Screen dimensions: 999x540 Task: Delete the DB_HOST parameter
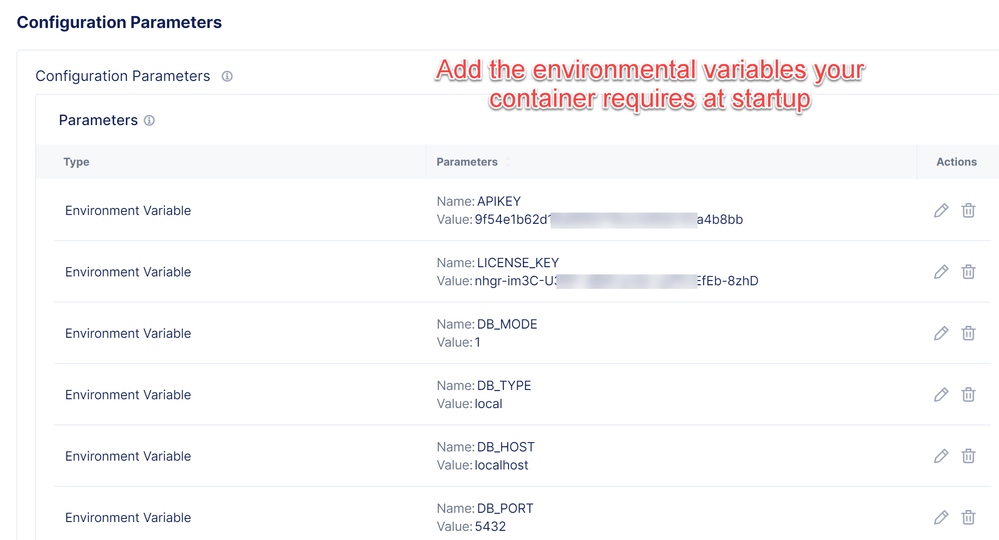coord(968,456)
